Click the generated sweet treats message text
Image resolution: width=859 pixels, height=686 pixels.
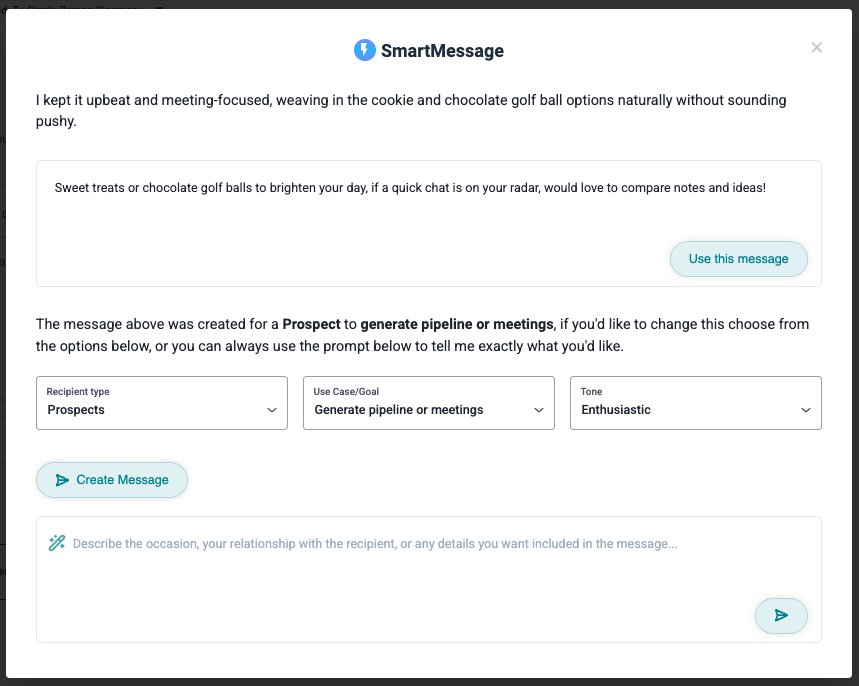tap(410, 187)
